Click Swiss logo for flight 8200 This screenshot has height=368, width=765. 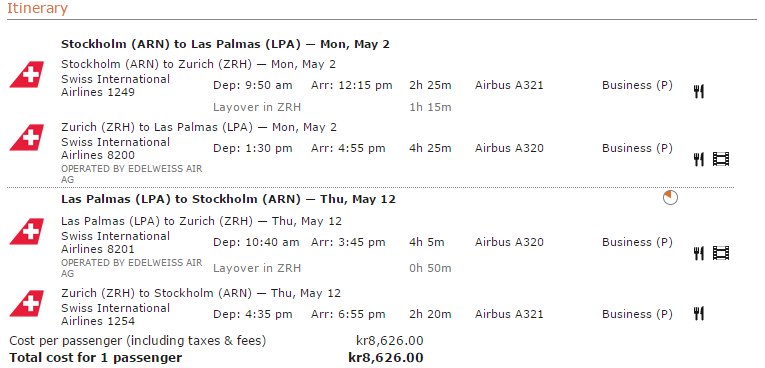coord(27,138)
